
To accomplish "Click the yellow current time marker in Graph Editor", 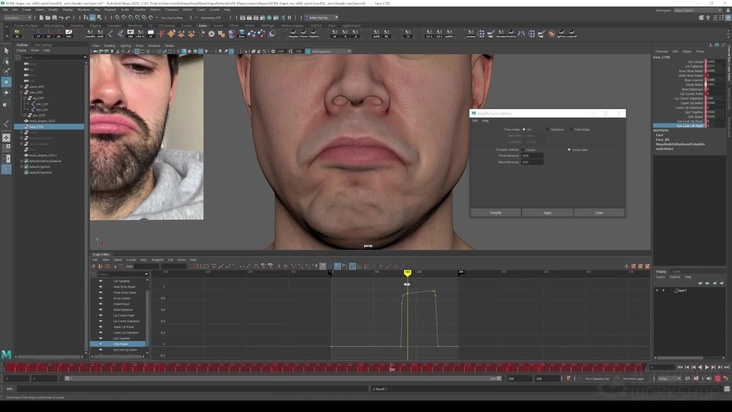I will pyautogui.click(x=408, y=272).
